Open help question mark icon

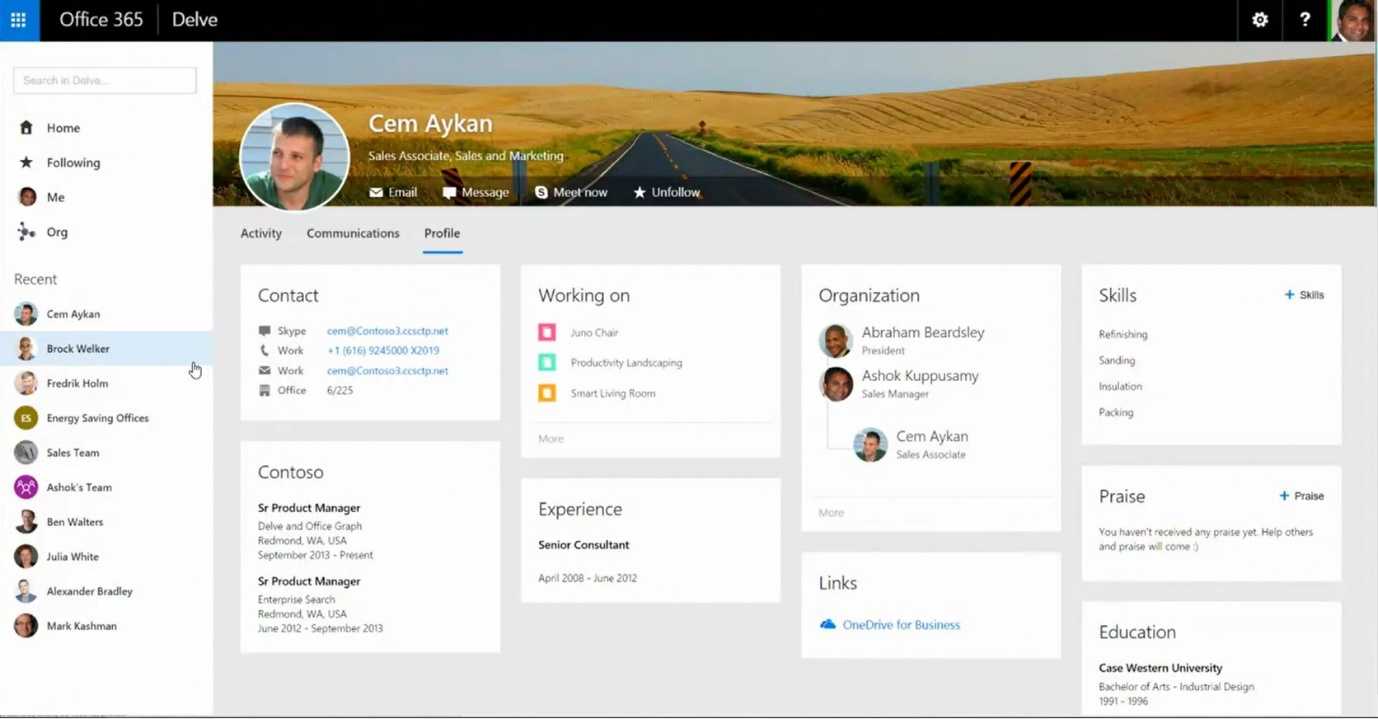[x=1304, y=20]
